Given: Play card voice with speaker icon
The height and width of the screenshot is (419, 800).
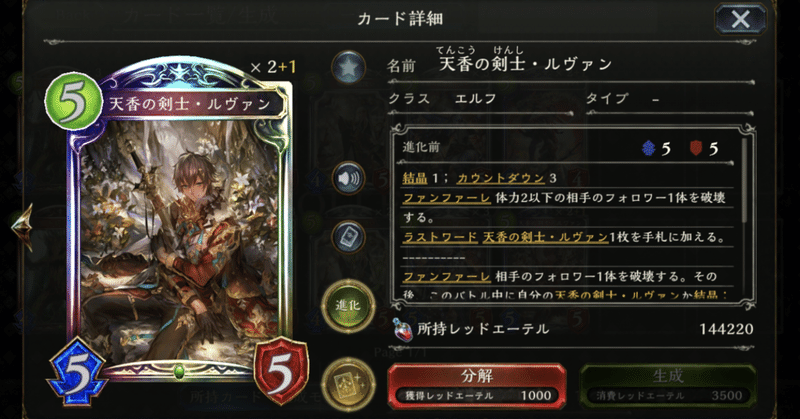Looking at the screenshot, I should point(348,178).
